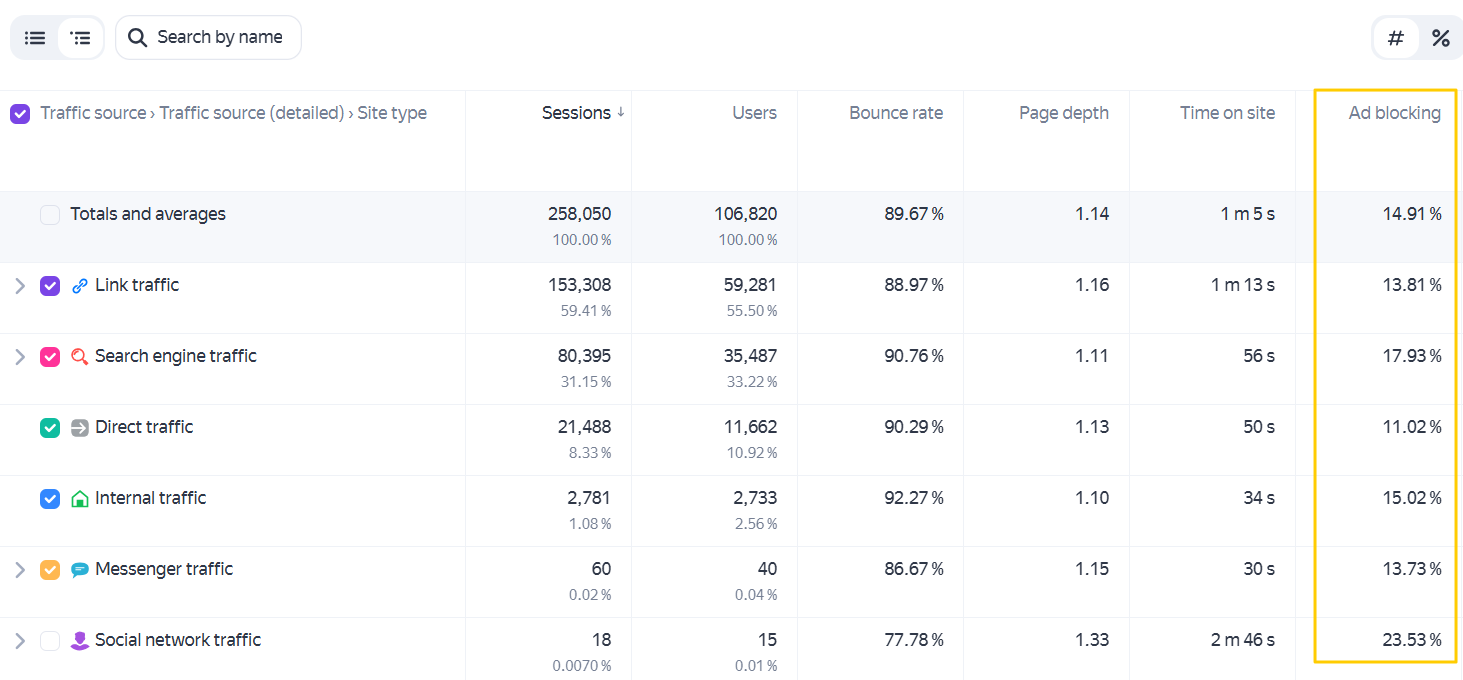The height and width of the screenshot is (680, 1463).
Task: Click the Search engine traffic magnifier icon
Action: point(80,357)
